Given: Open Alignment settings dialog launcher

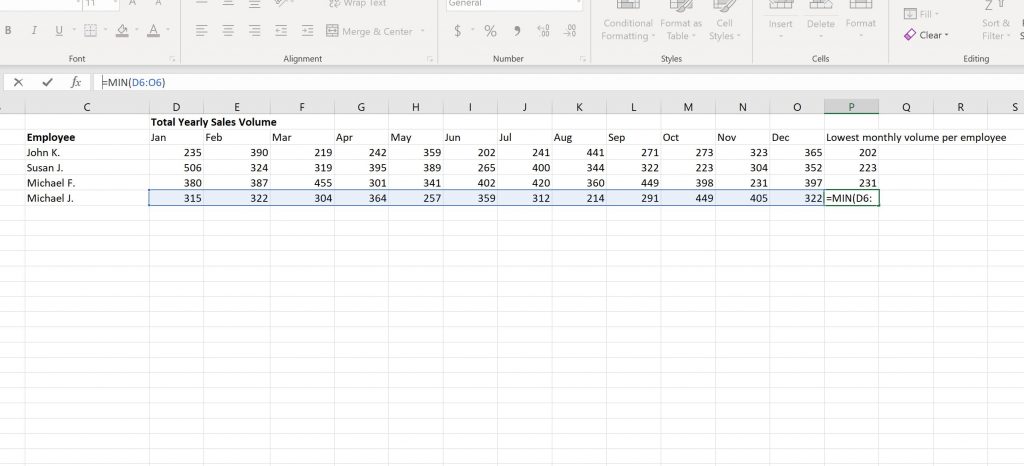Looking at the screenshot, I should [430, 59].
